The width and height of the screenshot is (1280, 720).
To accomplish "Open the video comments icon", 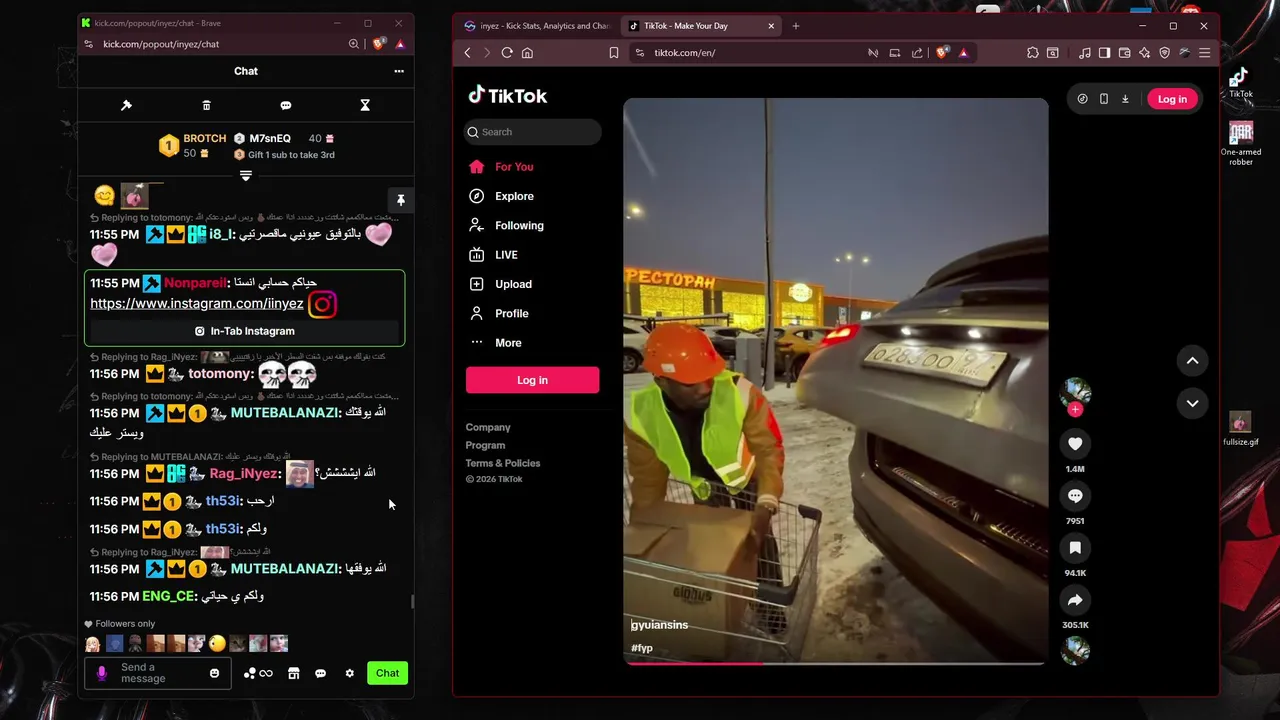I will [x=1075, y=496].
